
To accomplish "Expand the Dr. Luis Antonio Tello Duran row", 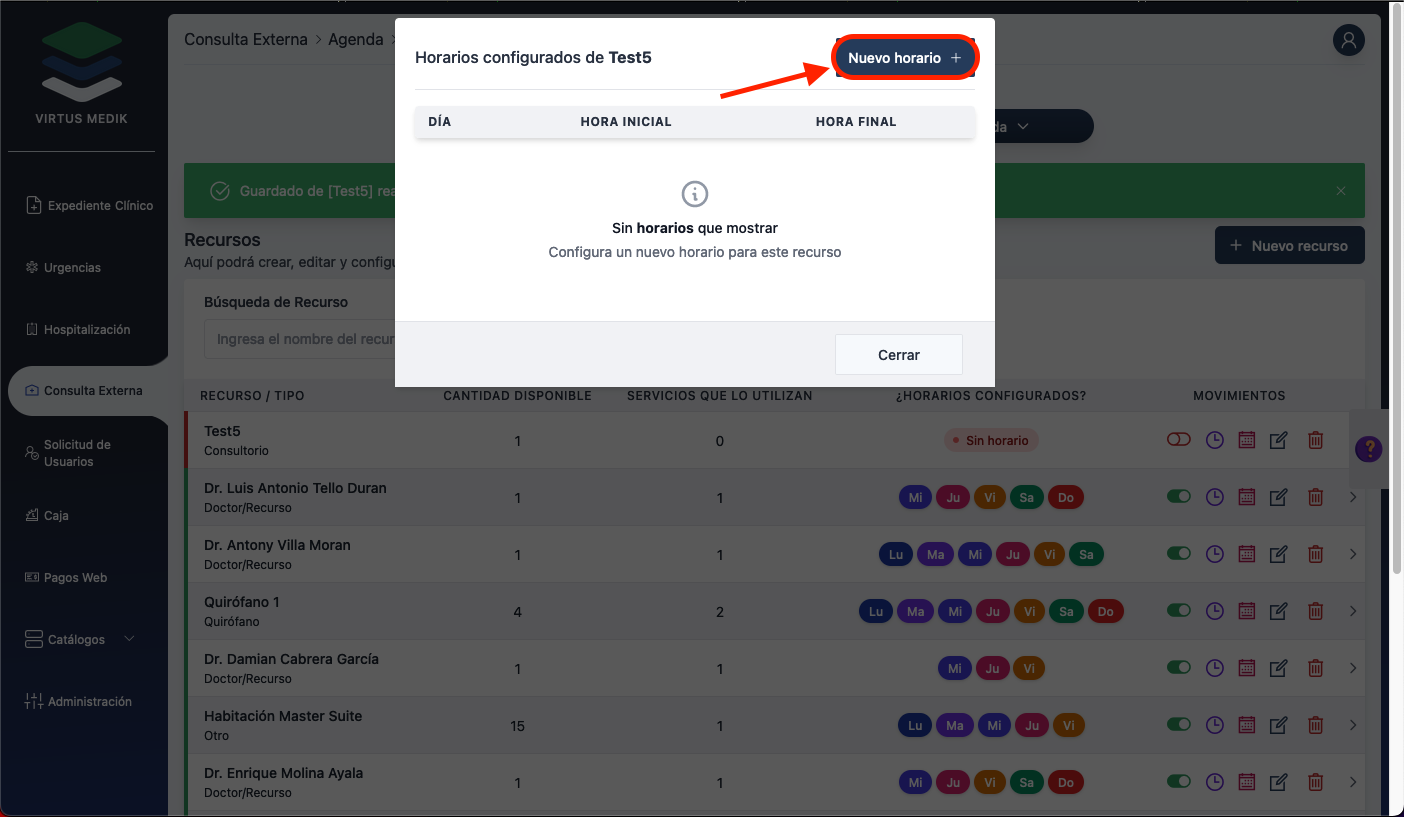I will pos(1353,497).
